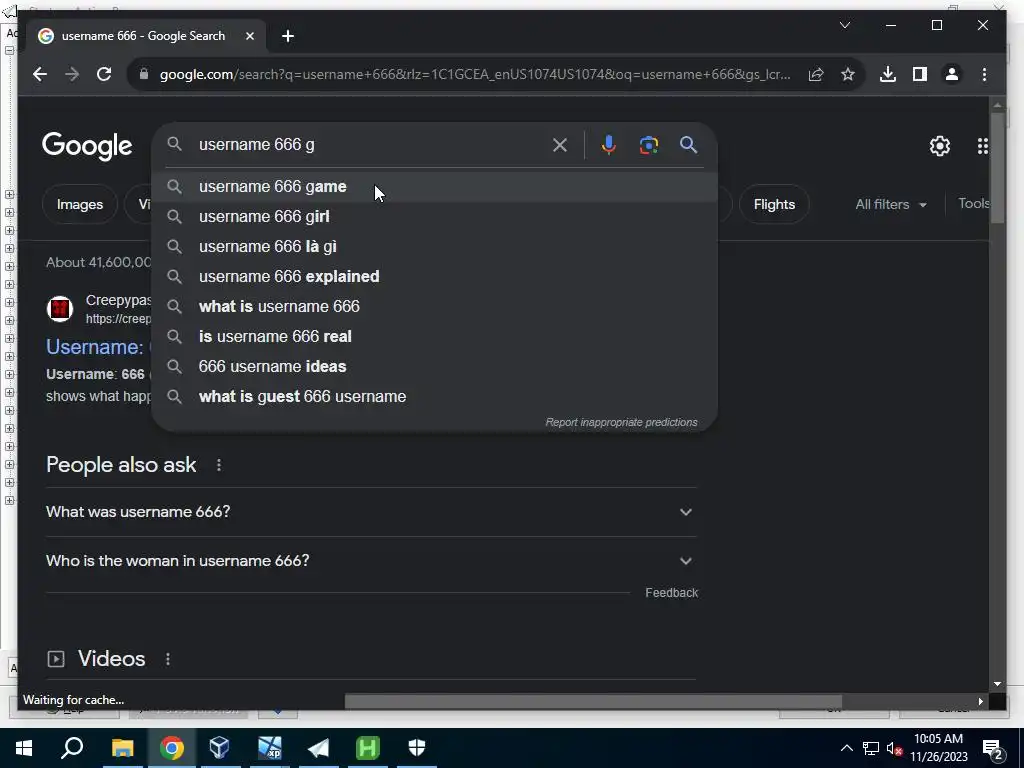Switch to Chrome in the taskbar

click(x=171, y=748)
